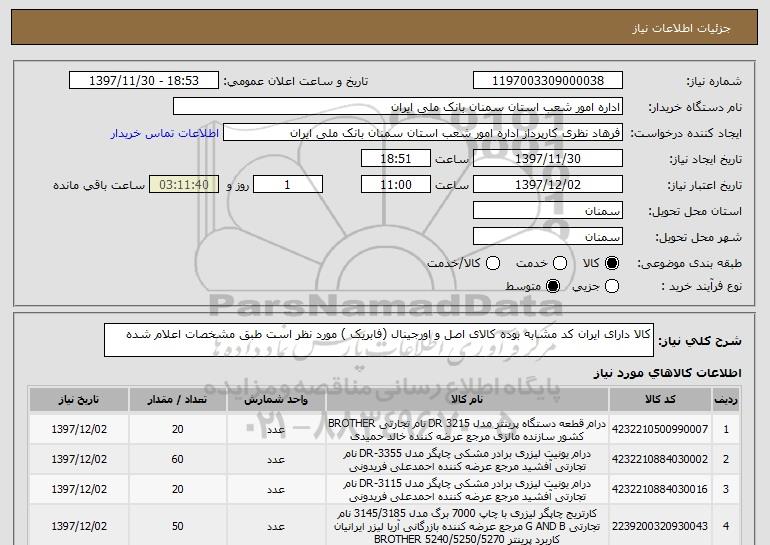Click need date 1397/12/02 in row 2
The width and height of the screenshot is (770, 545).
[79, 460]
